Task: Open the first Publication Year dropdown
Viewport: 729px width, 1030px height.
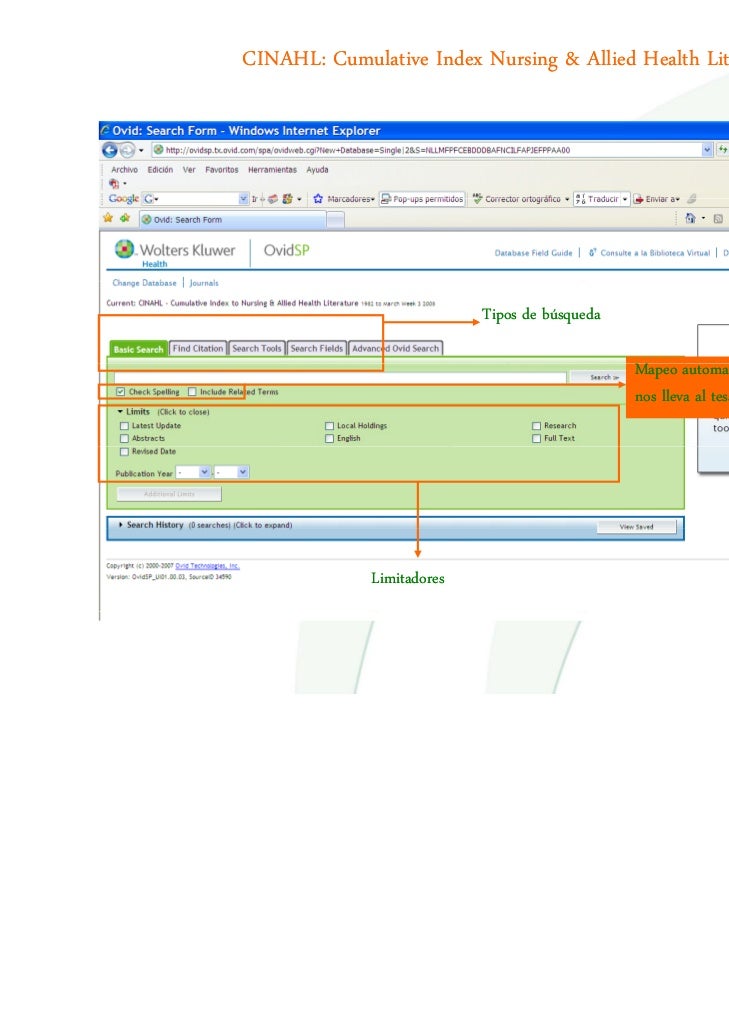Action: 193,472
